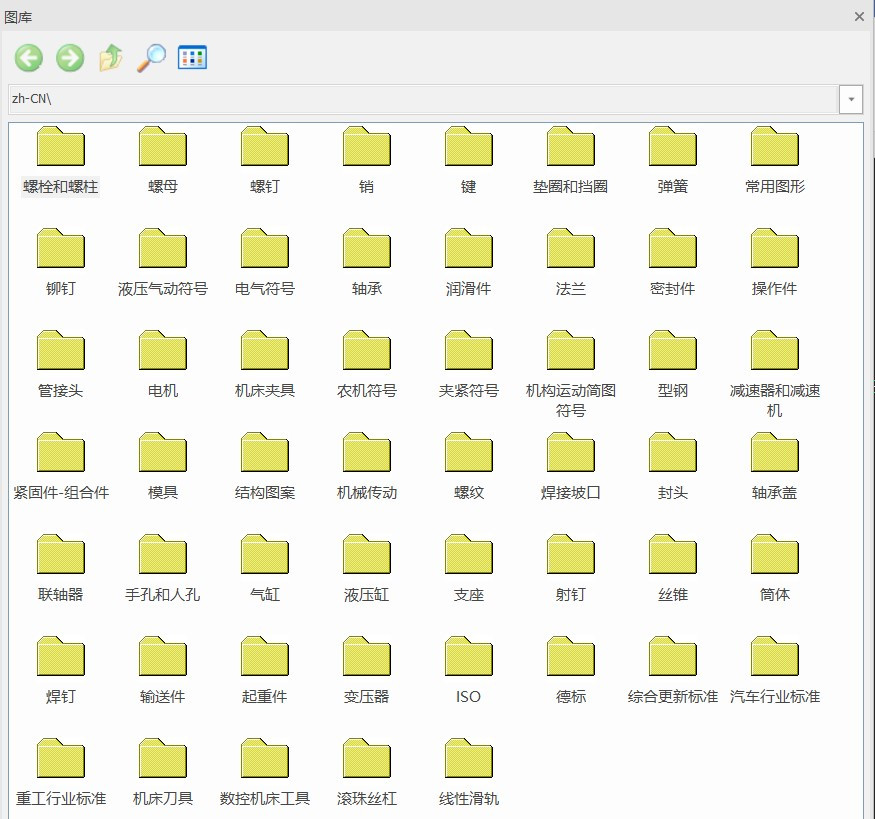875x819 pixels.
Task: Select the 焊接坡口 folder
Action: tap(571, 454)
